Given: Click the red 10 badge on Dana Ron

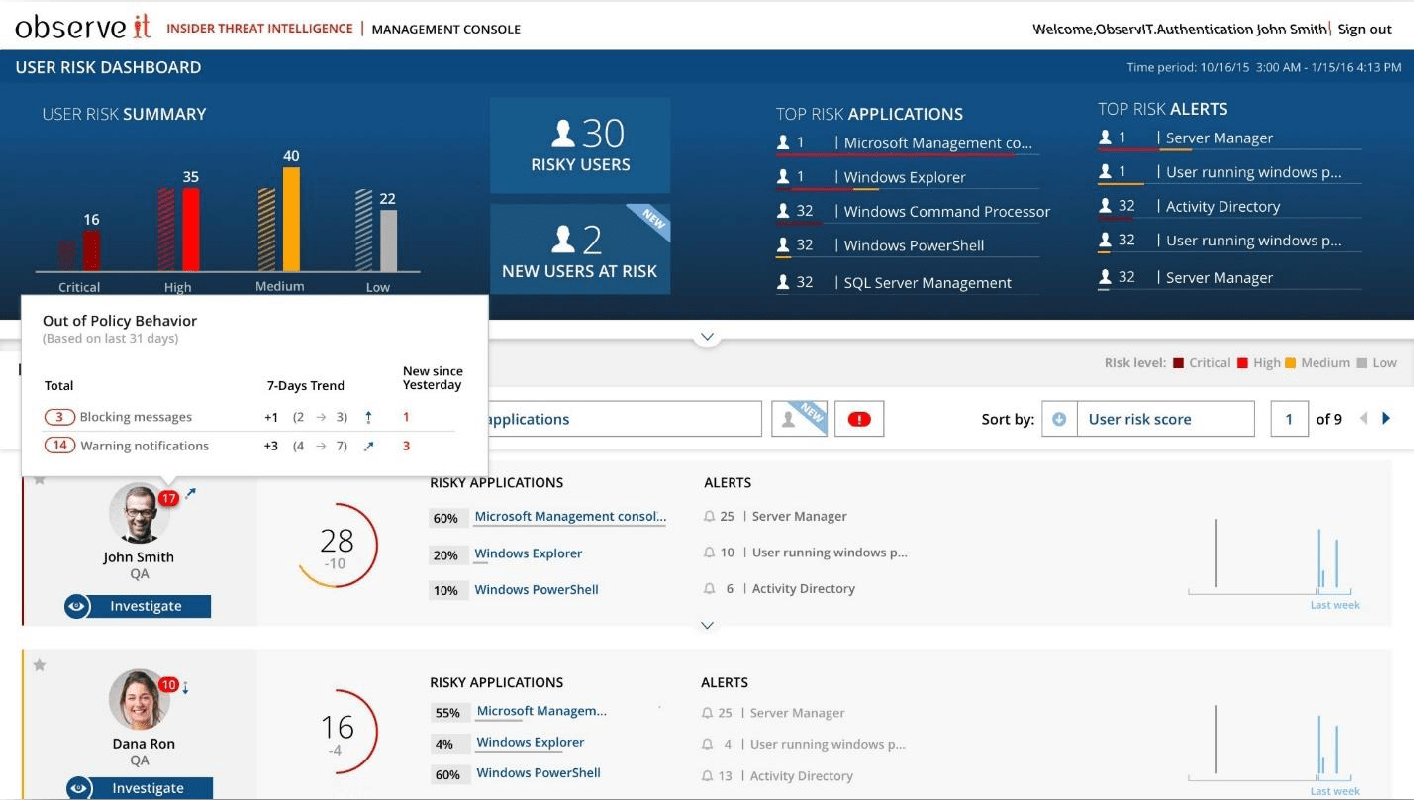Looking at the screenshot, I should (x=168, y=685).
